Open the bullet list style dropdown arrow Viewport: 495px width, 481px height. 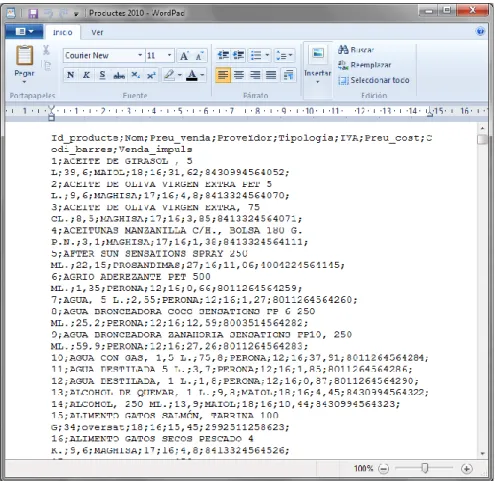click(x=267, y=55)
